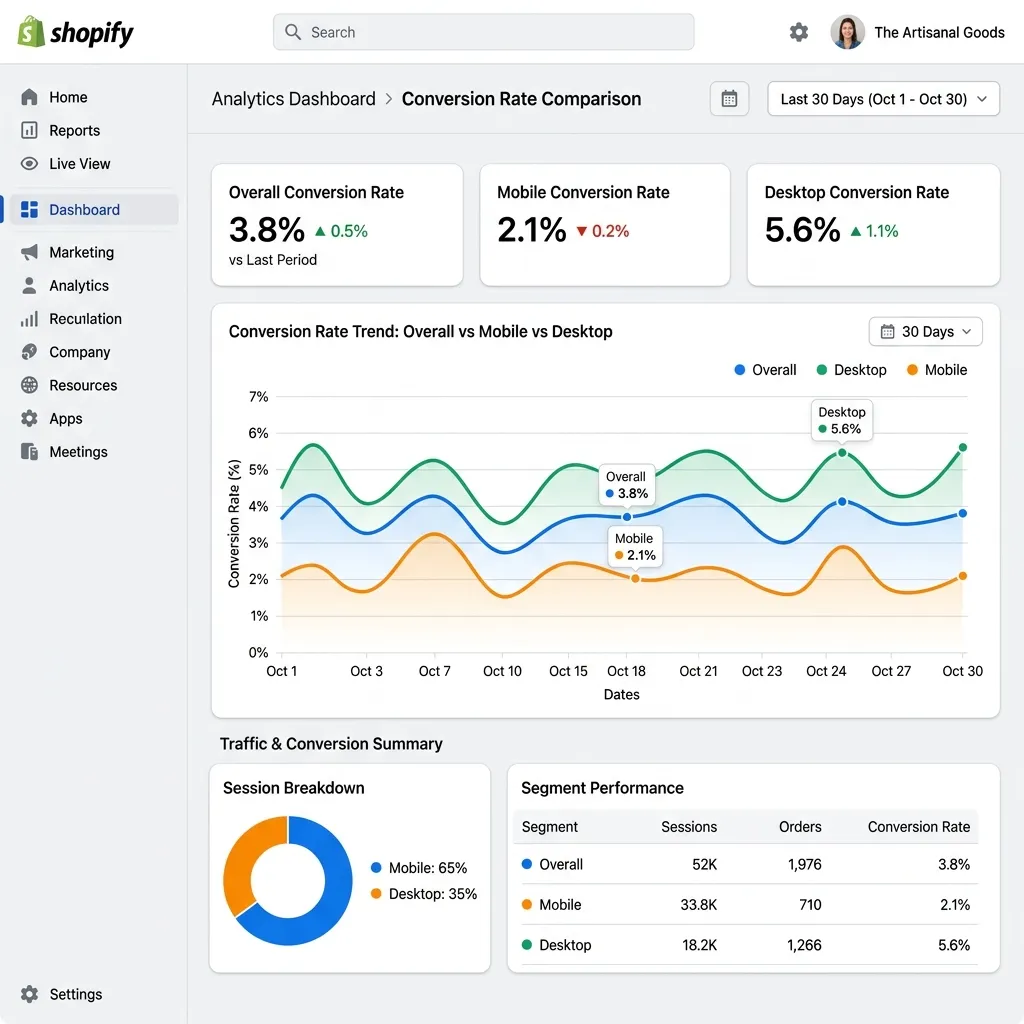Click the Oct 30 axis label
The image size is (1024, 1024).
(962, 671)
